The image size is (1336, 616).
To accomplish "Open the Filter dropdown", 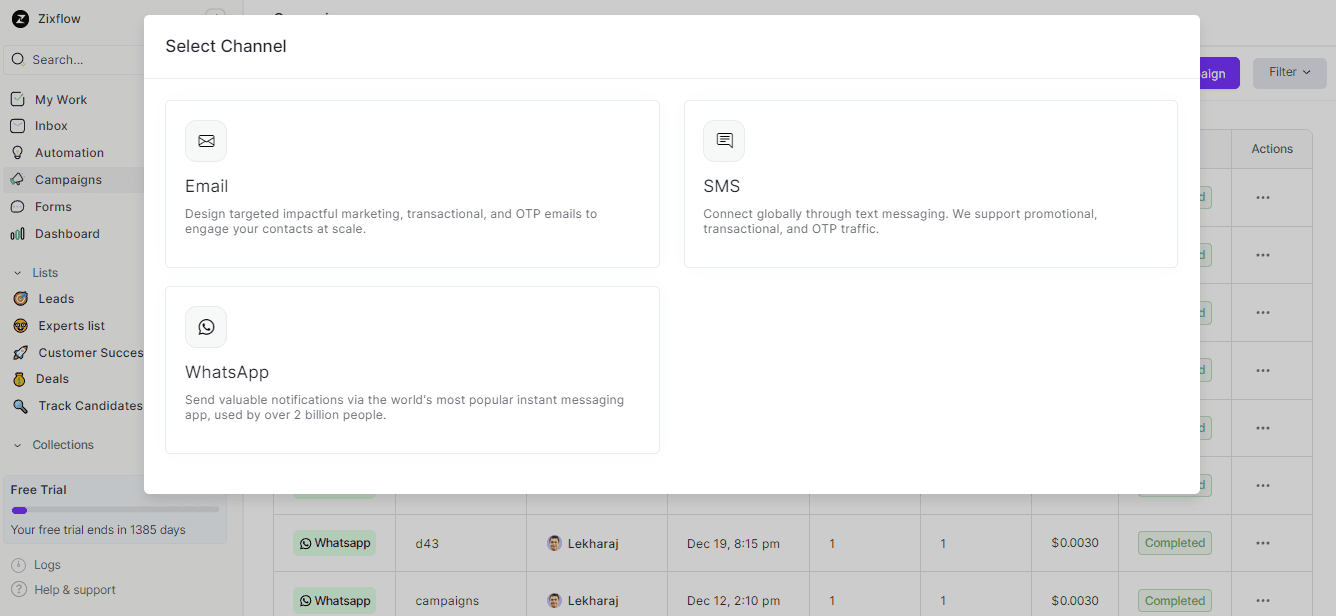I will point(1289,72).
